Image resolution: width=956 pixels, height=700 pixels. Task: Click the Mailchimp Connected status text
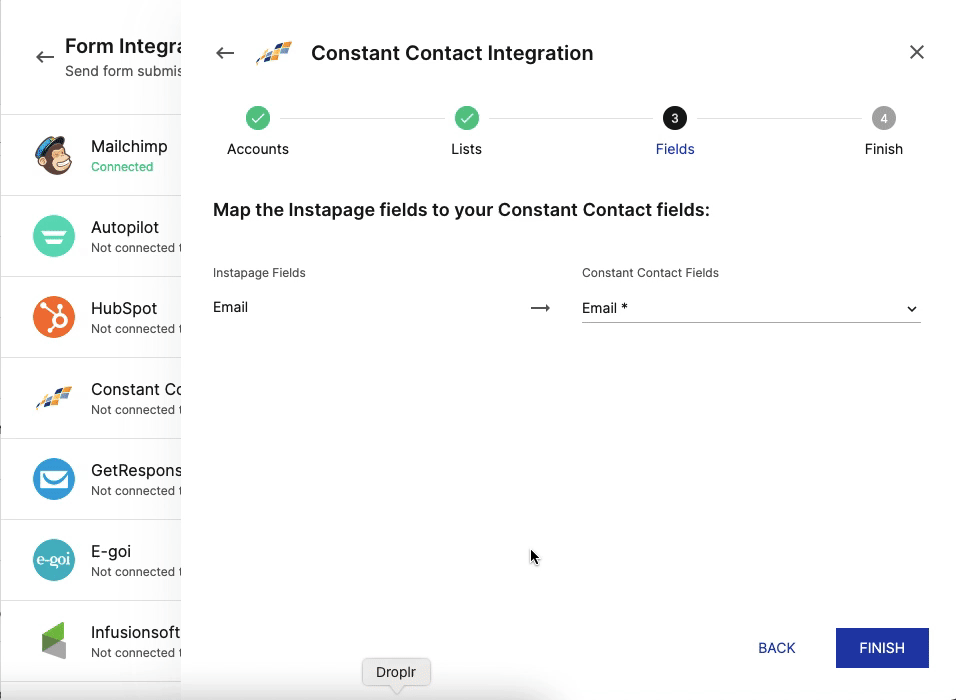coord(122,167)
